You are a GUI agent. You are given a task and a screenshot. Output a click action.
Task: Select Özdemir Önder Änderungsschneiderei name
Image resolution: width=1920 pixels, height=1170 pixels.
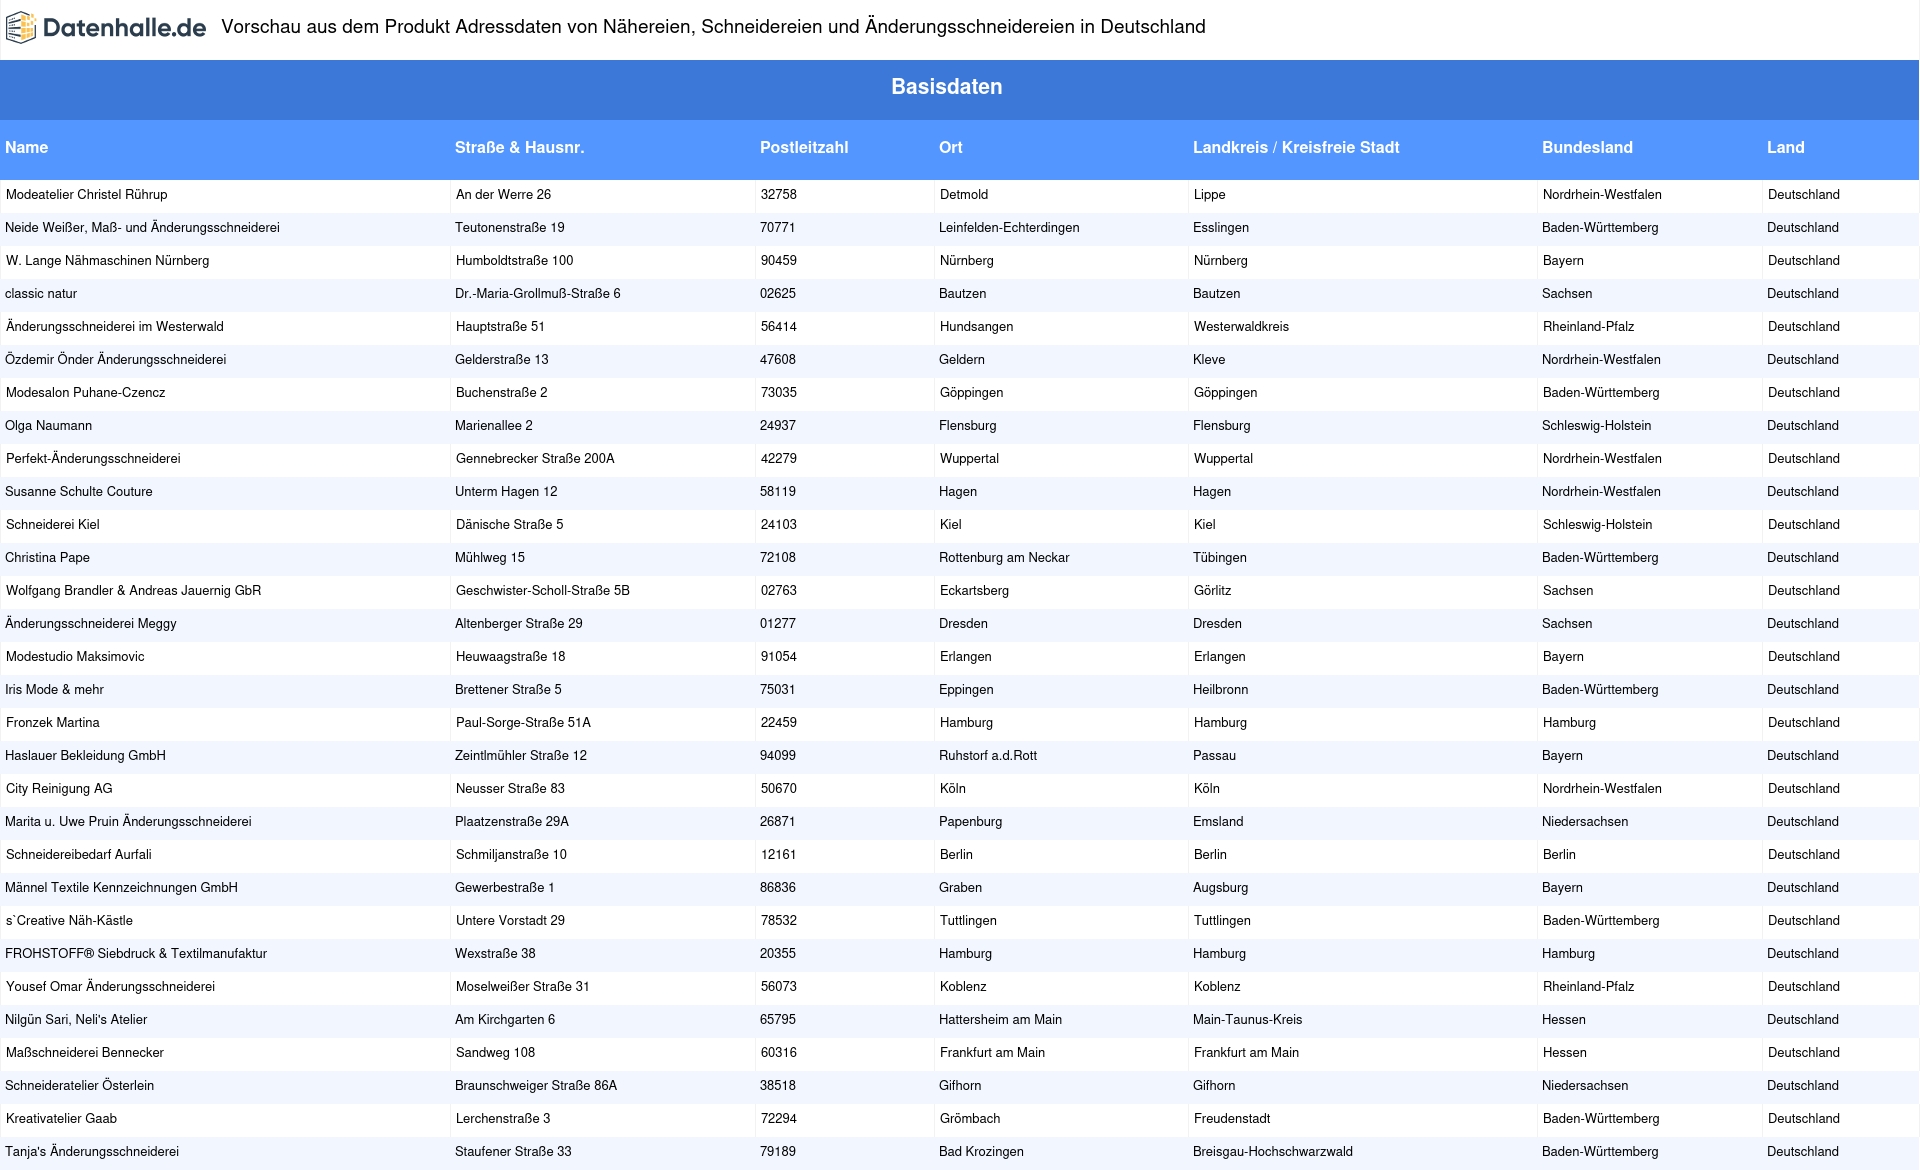point(116,359)
